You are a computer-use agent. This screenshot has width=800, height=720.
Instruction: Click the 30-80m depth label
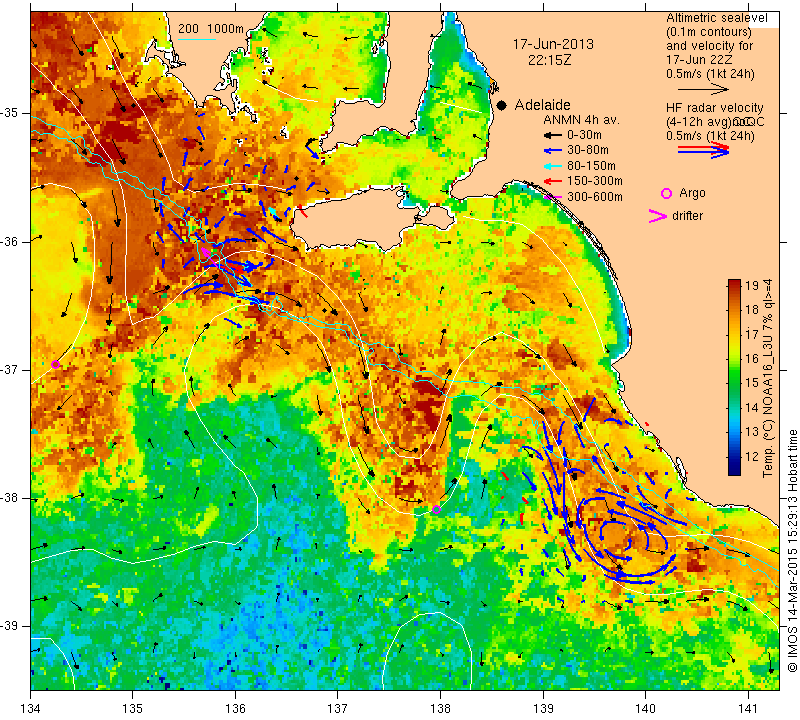[x=588, y=151]
